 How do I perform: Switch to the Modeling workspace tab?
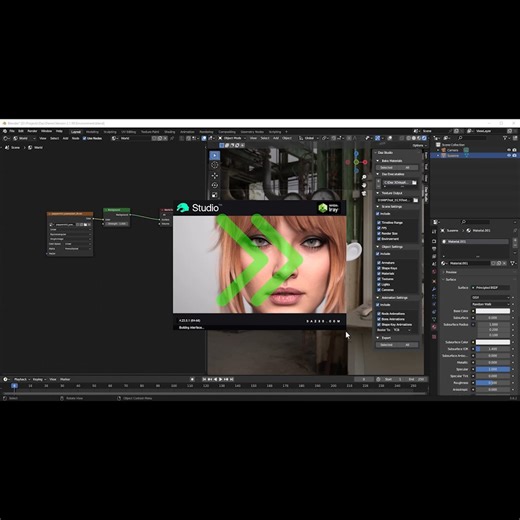click(x=92, y=132)
